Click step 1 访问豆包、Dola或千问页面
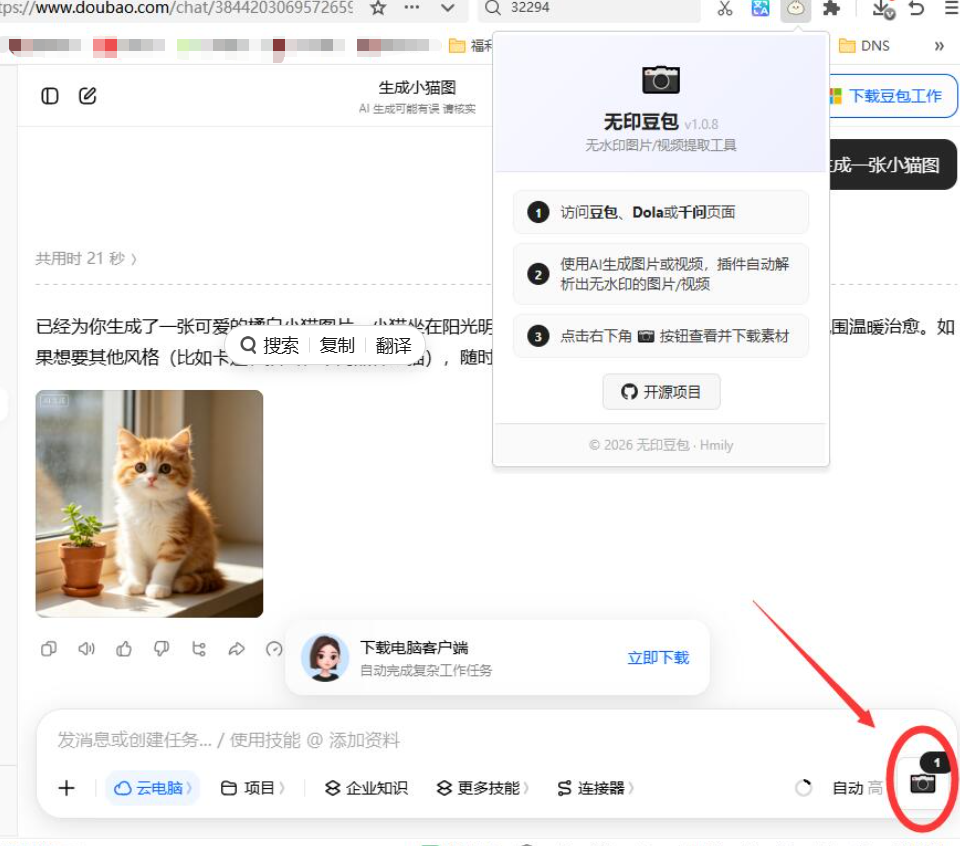This screenshot has width=960, height=846. click(x=661, y=212)
